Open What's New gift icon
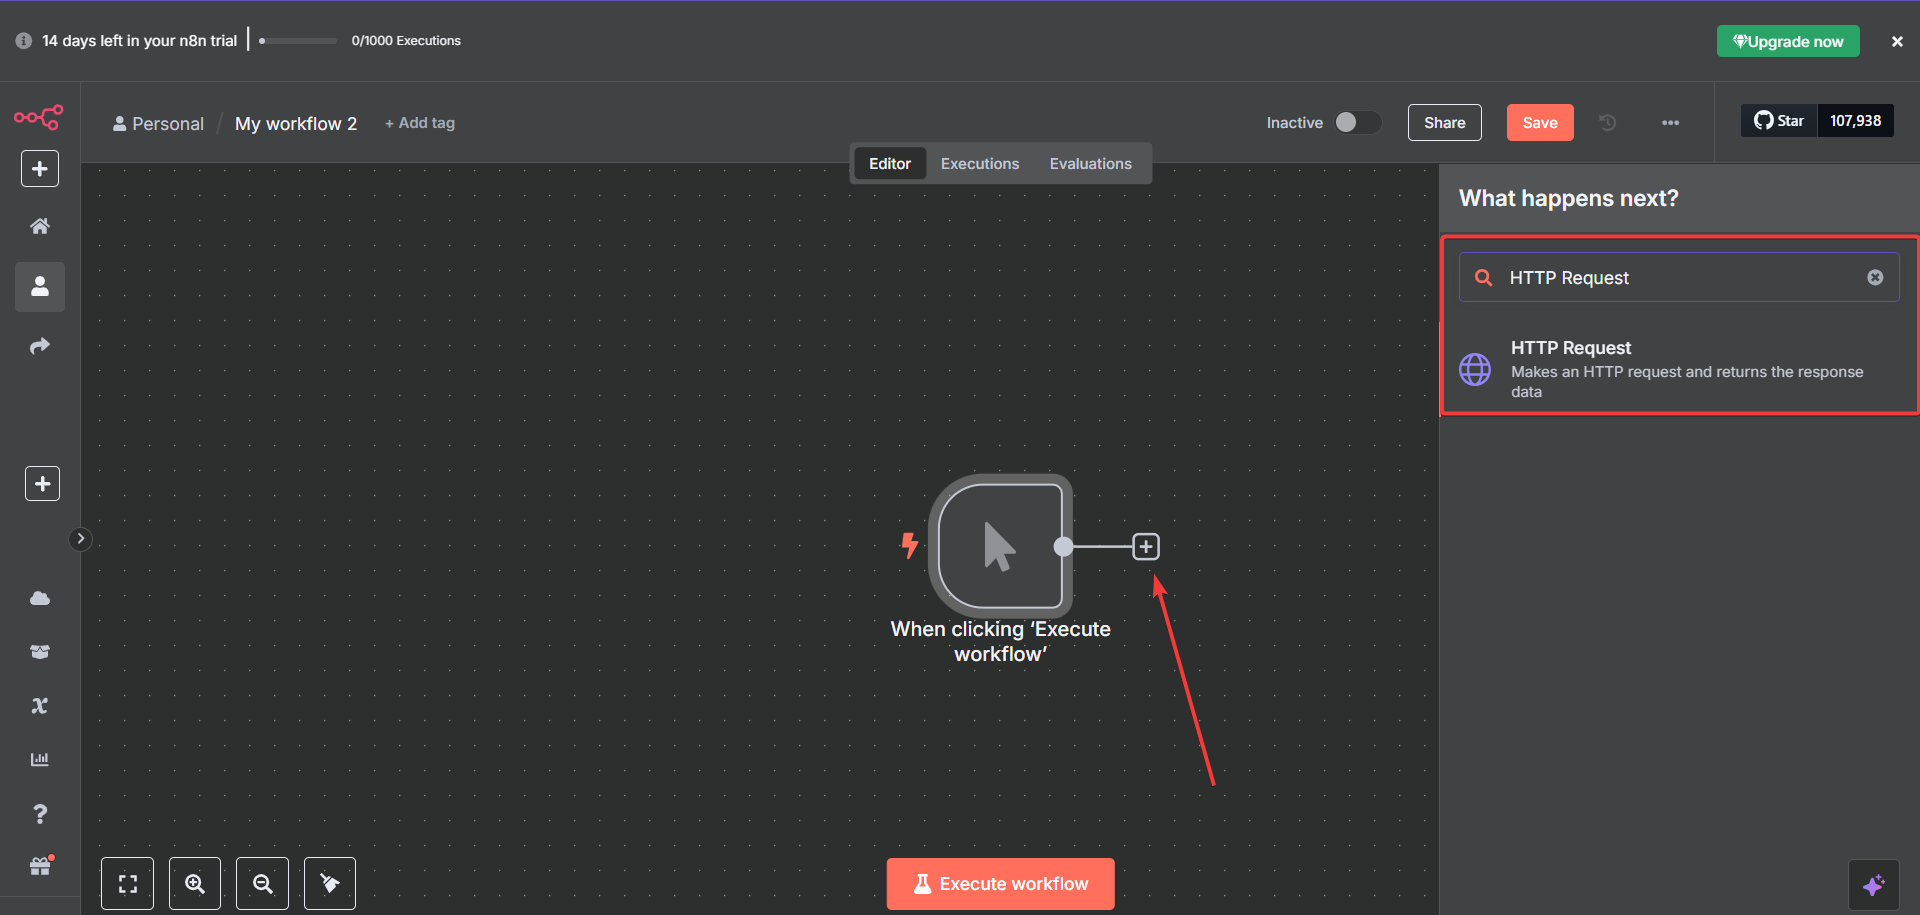The height and width of the screenshot is (915, 1920). (x=39, y=866)
